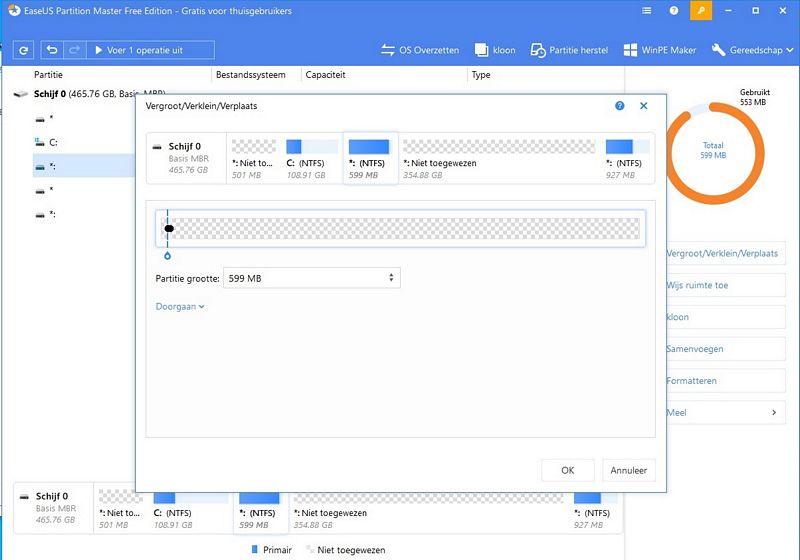
Task: Open the dialog help icon
Action: 619,106
